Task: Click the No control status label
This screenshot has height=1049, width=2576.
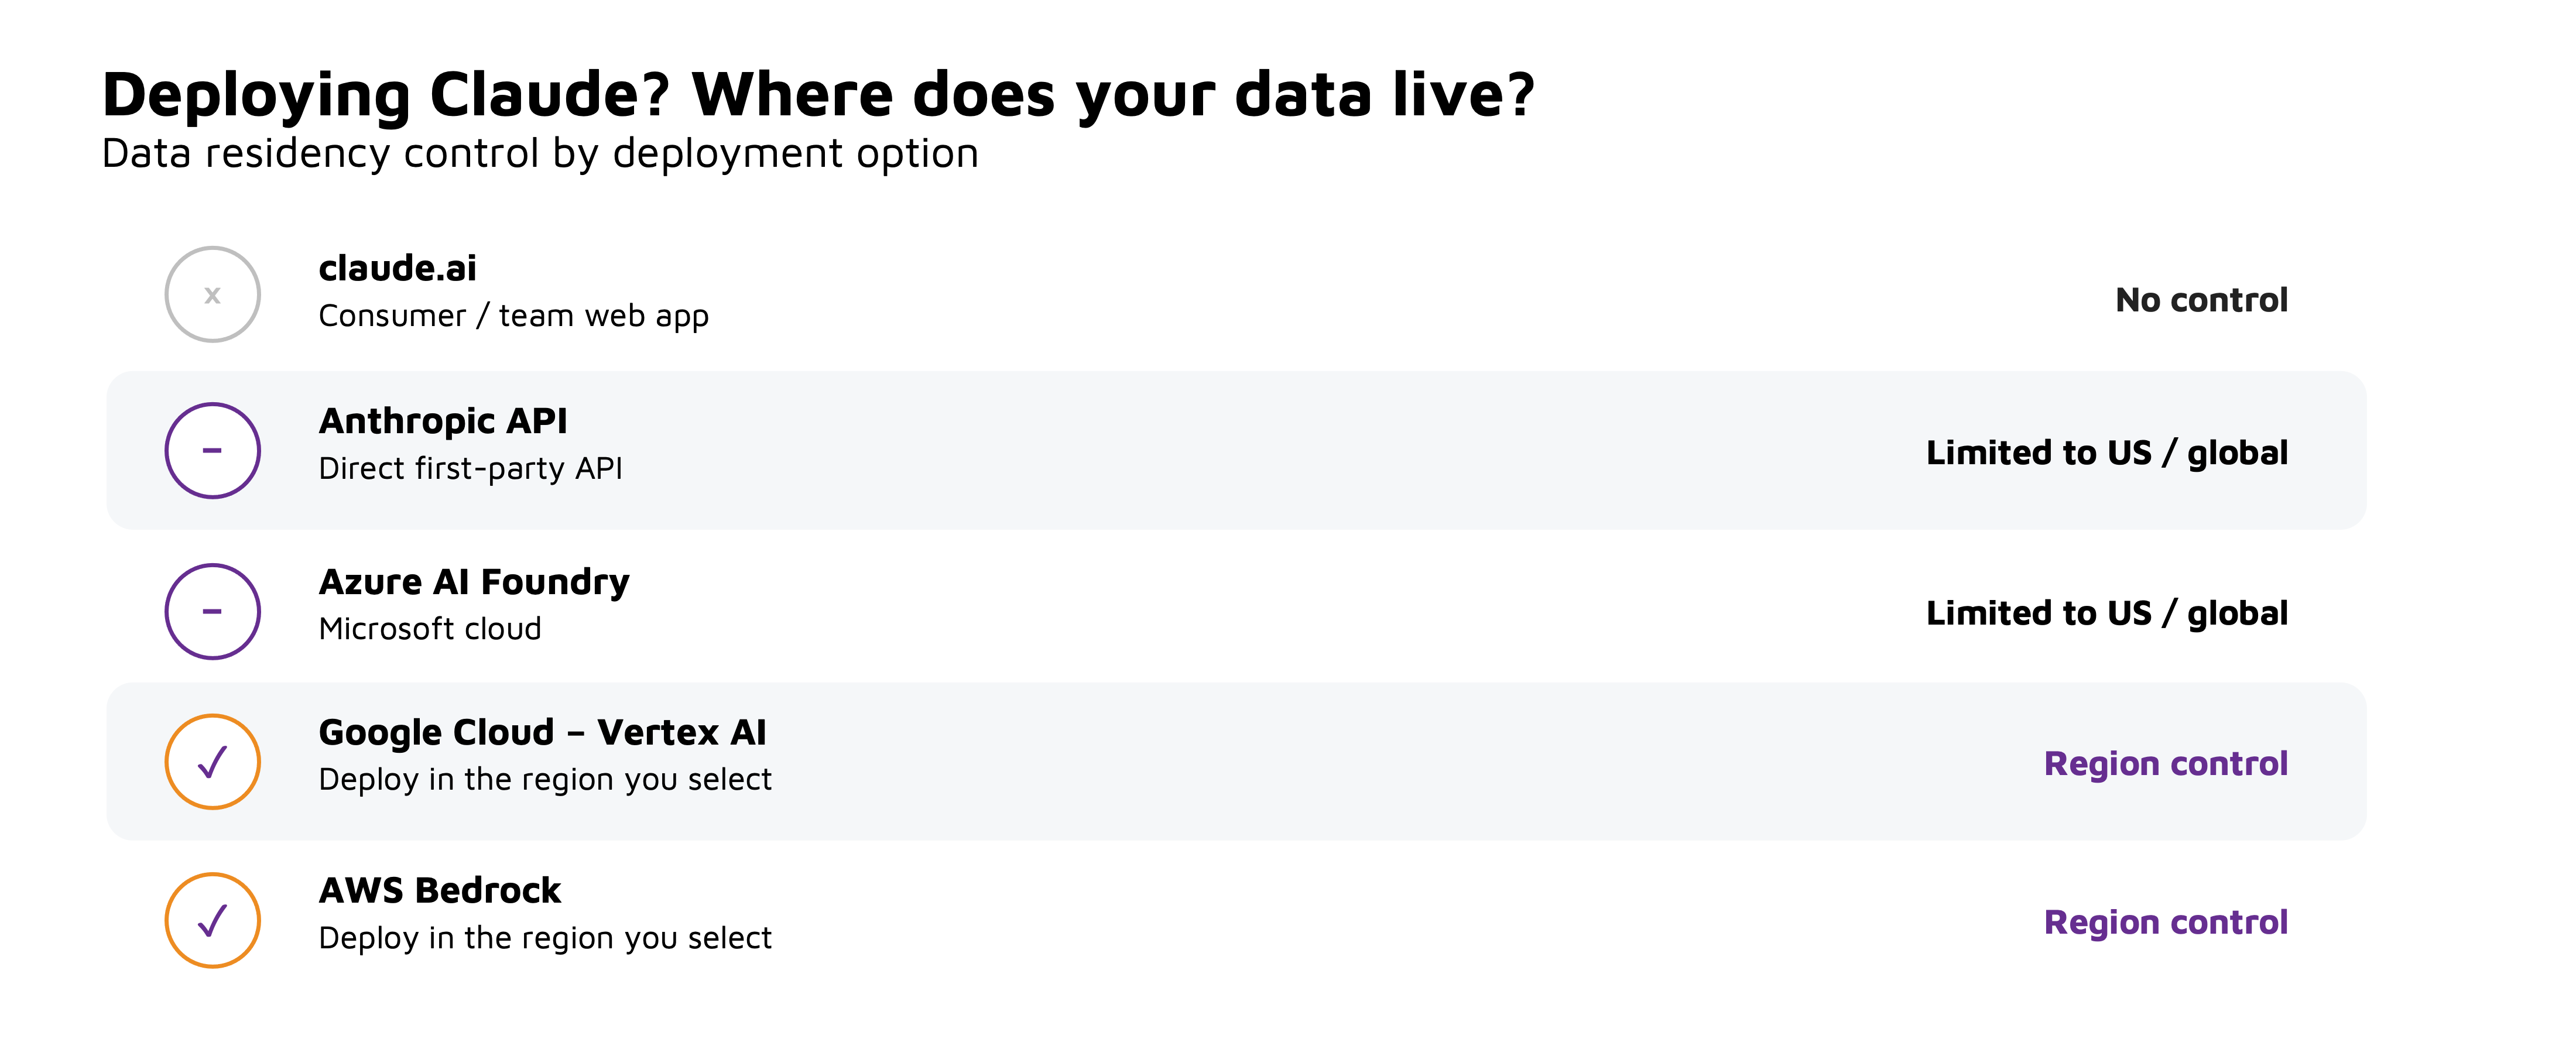Action: click(2202, 300)
